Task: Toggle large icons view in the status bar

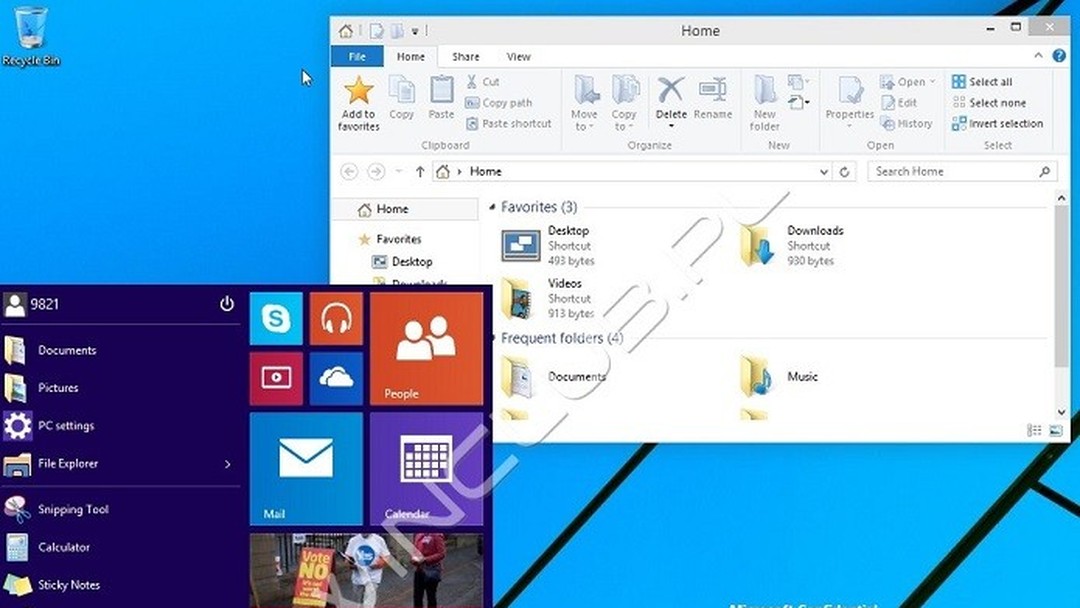Action: click(x=1055, y=429)
